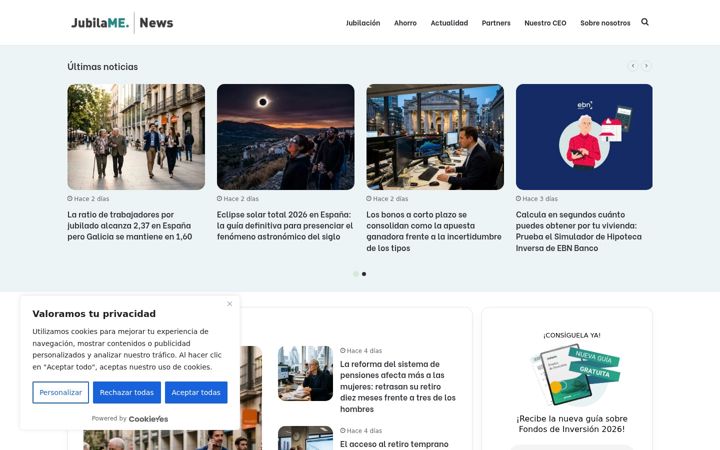Advance to next slide in Últimas noticias

click(646, 66)
